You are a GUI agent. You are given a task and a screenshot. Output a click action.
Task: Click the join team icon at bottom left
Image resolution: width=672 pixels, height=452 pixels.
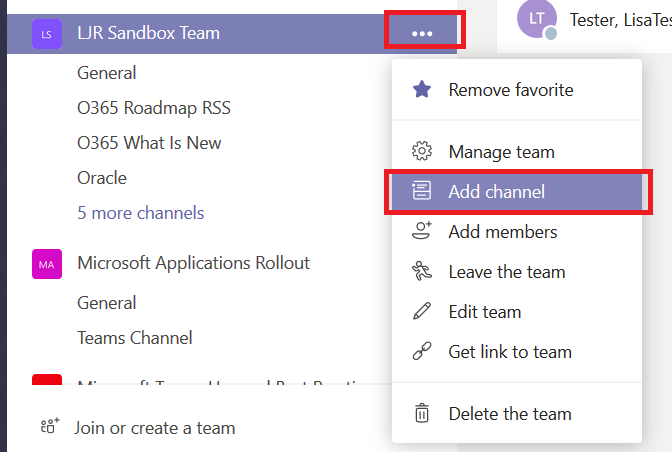coord(50,426)
